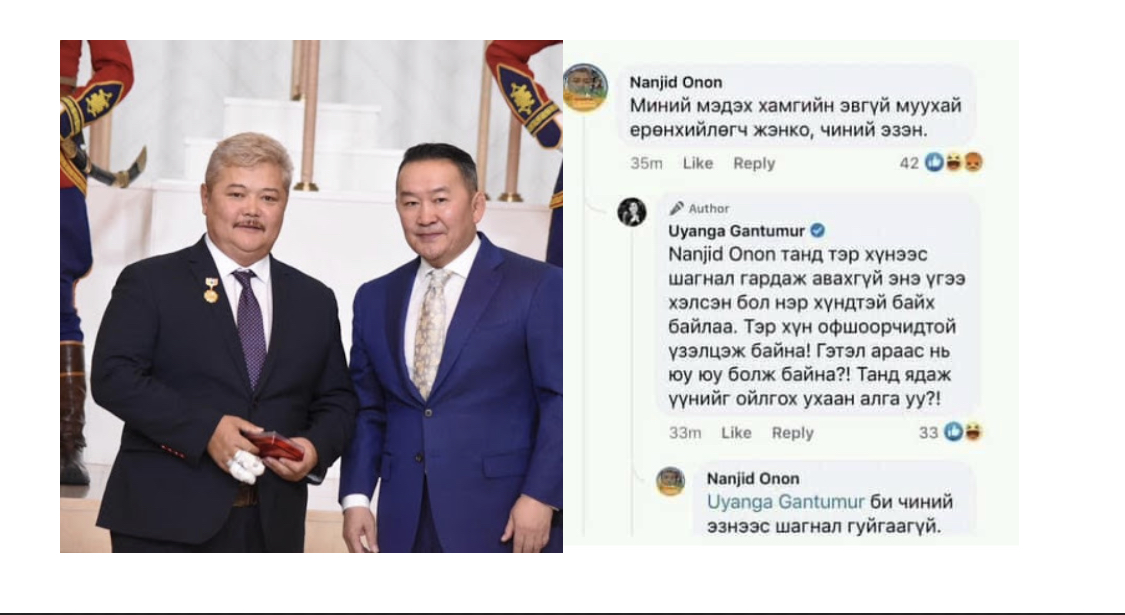The width and height of the screenshot is (1125, 615).
Task: Click Nanjid Onon's small reply avatar
Action: [x=670, y=481]
